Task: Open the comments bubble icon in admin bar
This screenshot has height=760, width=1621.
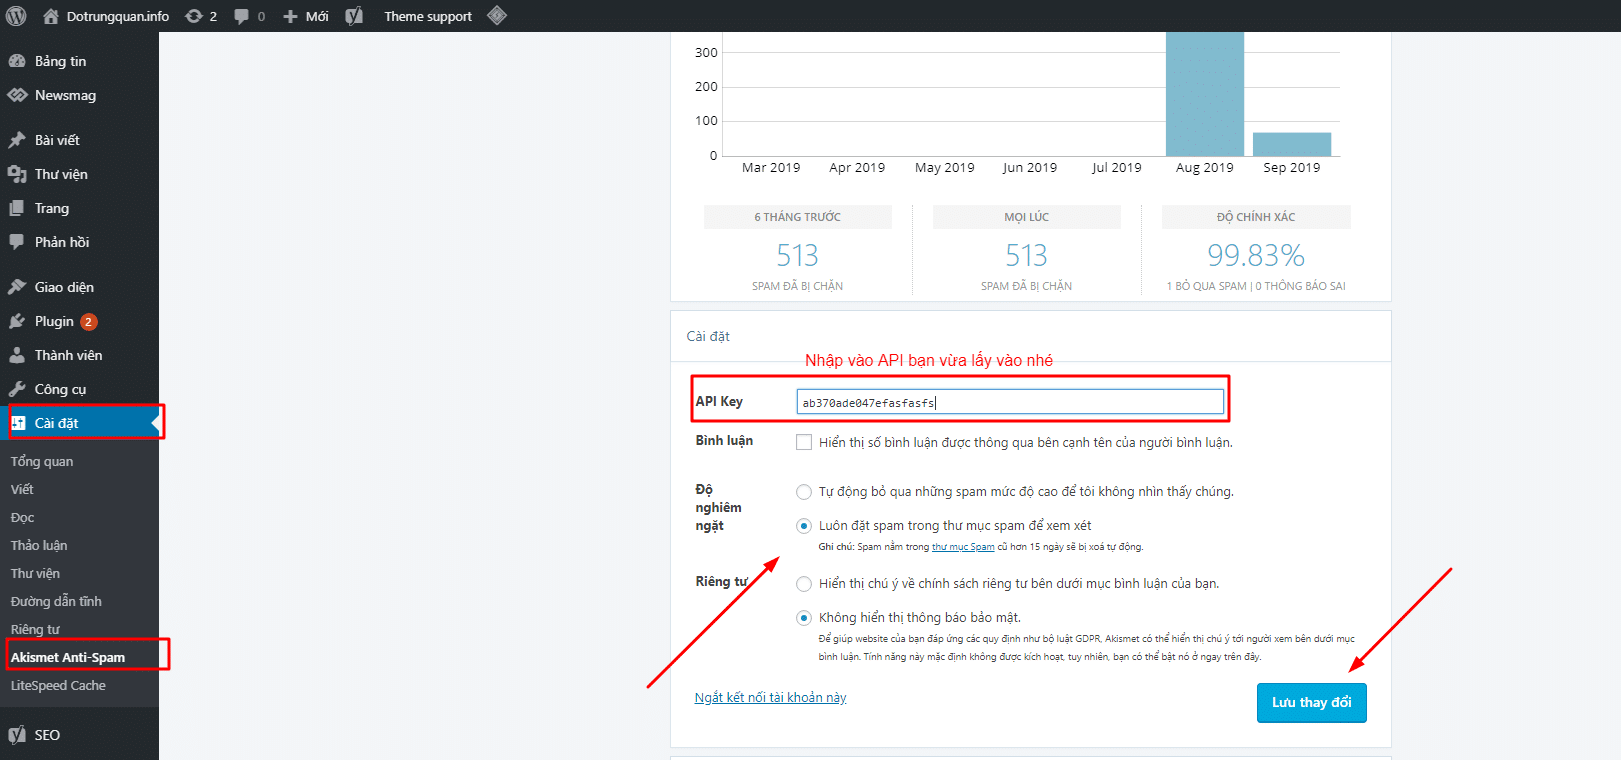Action: point(241,16)
